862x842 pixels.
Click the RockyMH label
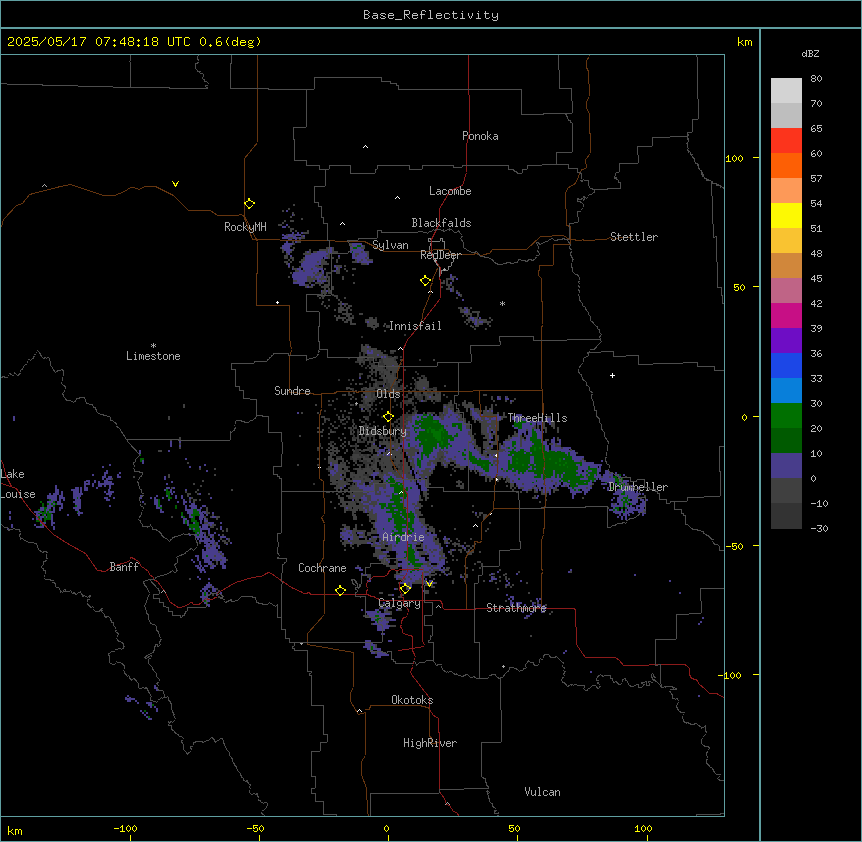point(245,227)
